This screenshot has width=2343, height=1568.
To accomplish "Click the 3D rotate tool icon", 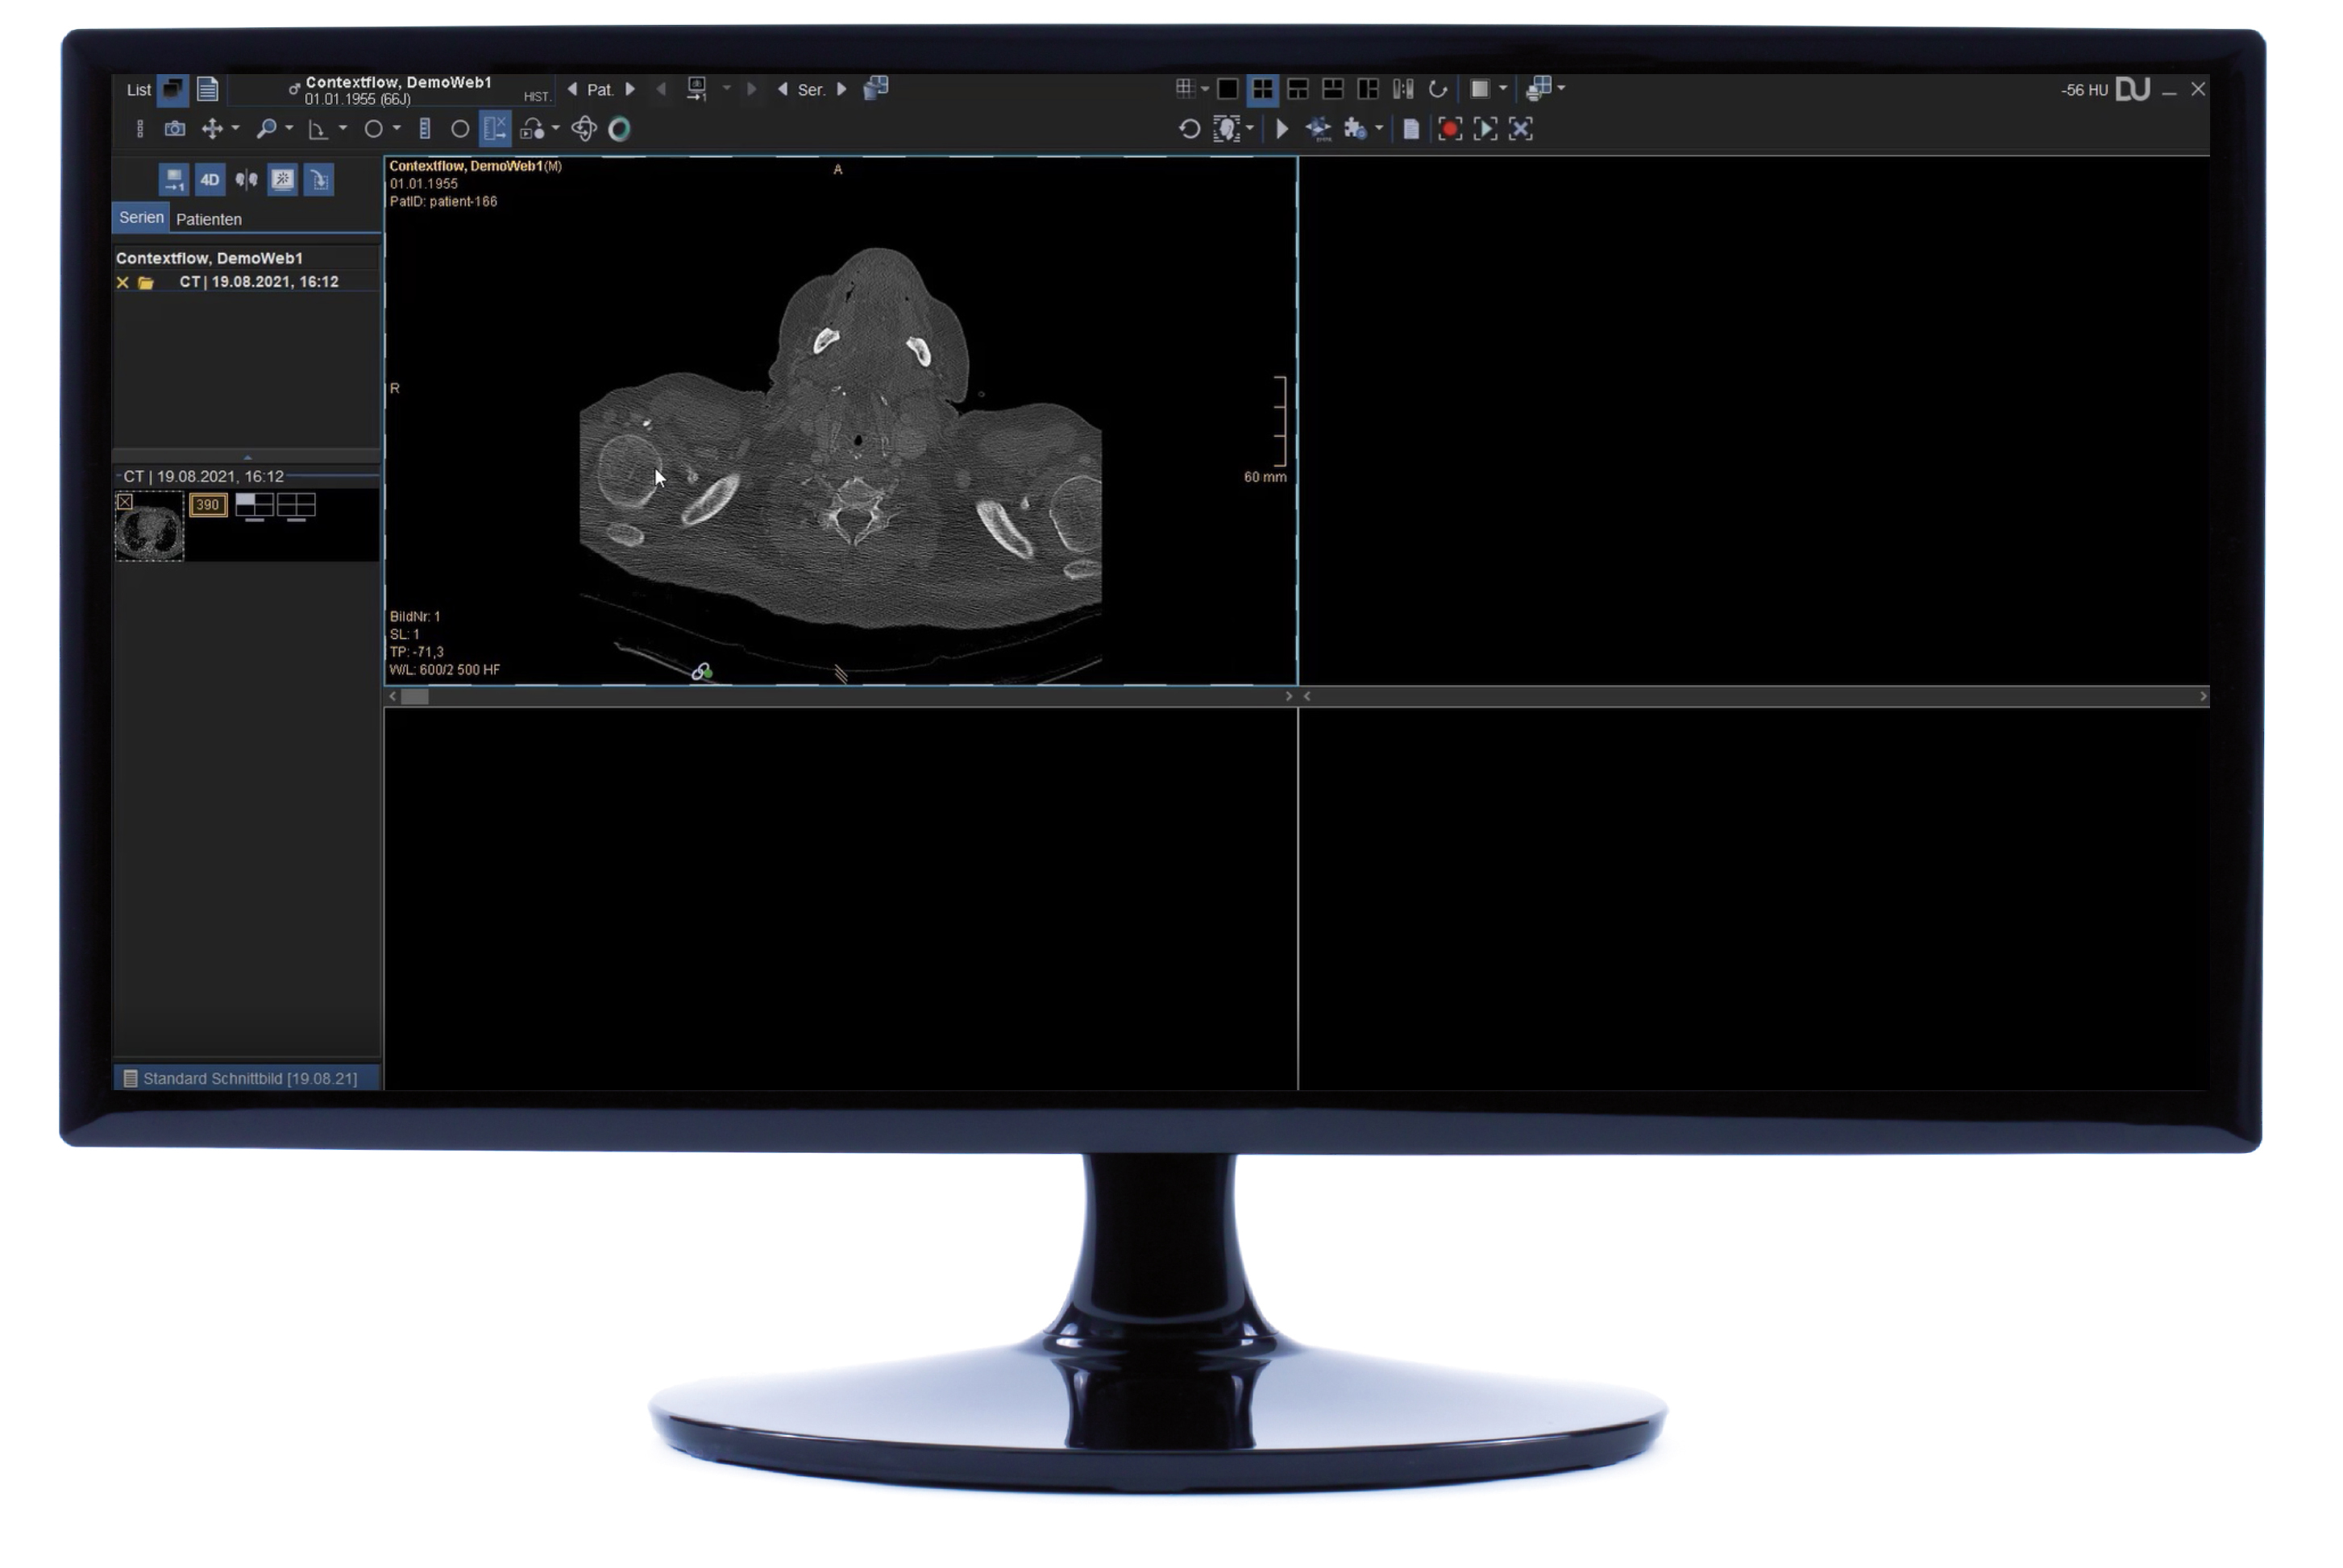I will 584,129.
